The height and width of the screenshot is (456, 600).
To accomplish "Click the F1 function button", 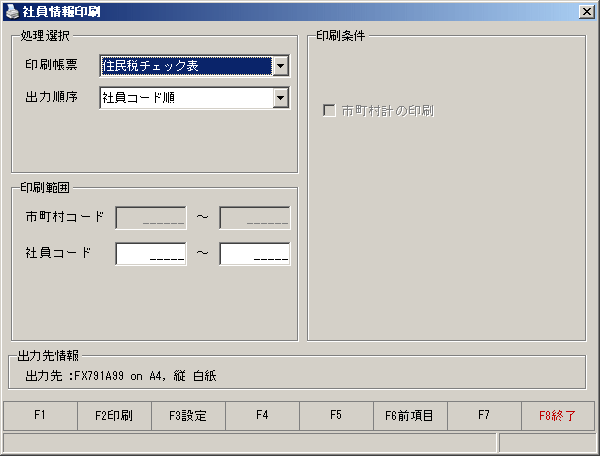I will pos(40,415).
